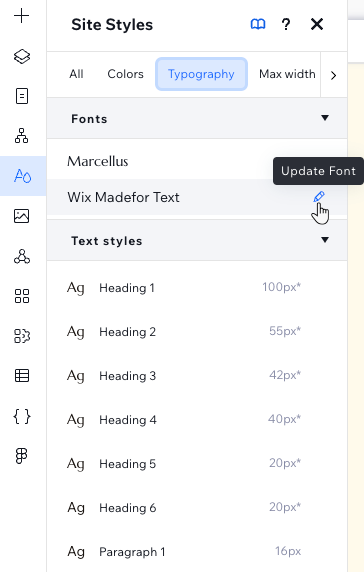This screenshot has width=364, height=572.
Task: Click the Add Elements plus icon
Action: (22, 16)
